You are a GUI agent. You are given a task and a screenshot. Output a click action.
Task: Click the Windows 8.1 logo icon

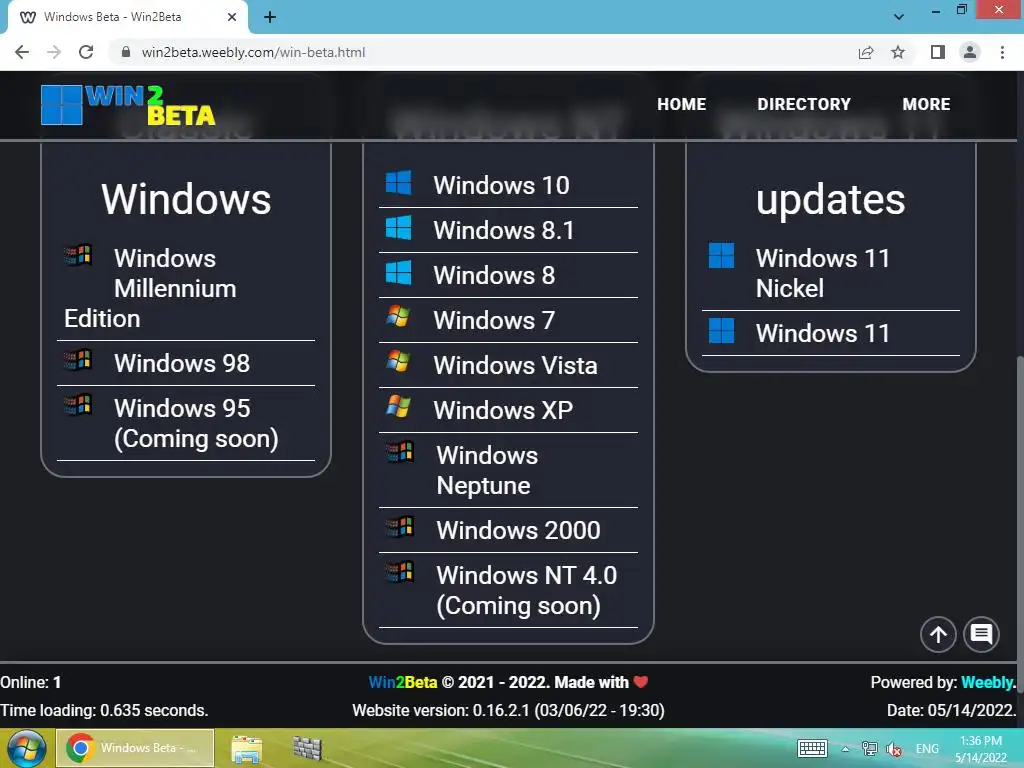point(398,228)
